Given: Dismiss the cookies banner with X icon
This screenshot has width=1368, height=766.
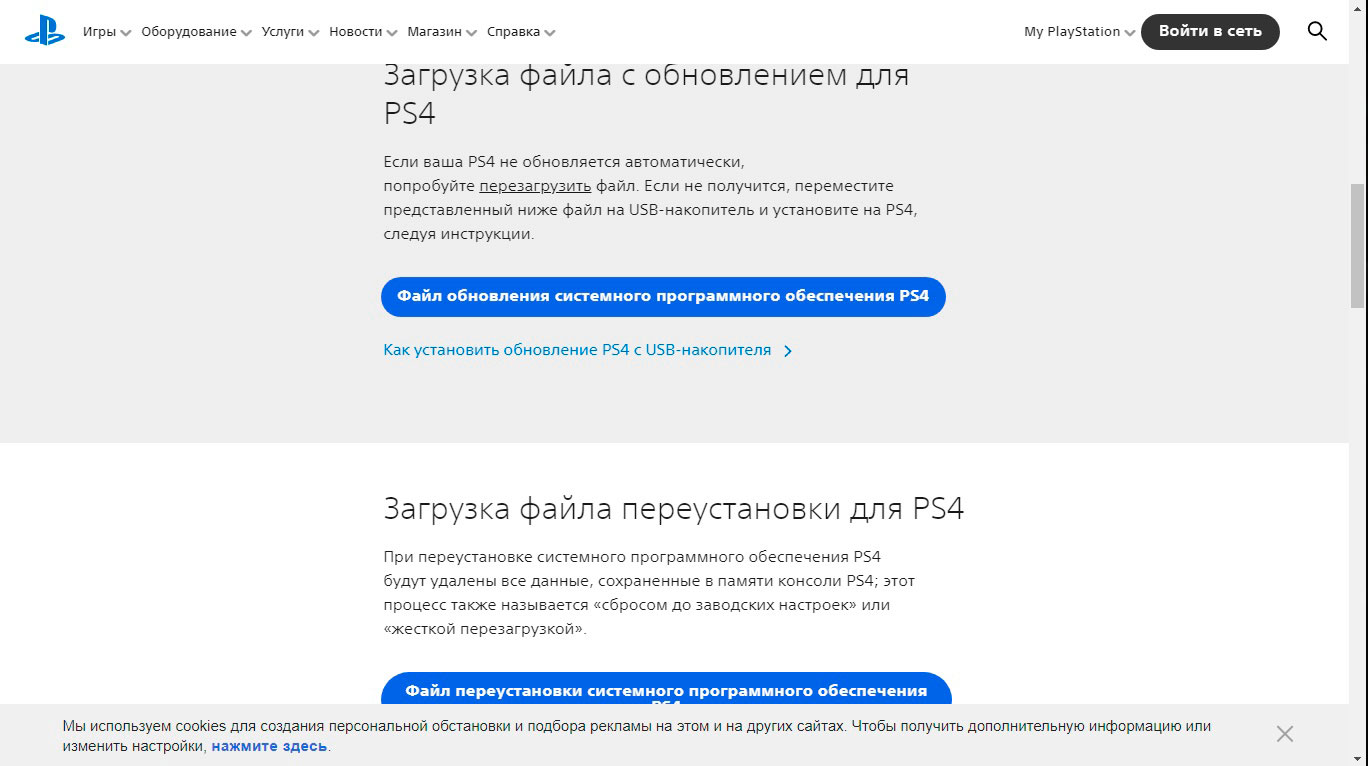Looking at the screenshot, I should [1285, 734].
